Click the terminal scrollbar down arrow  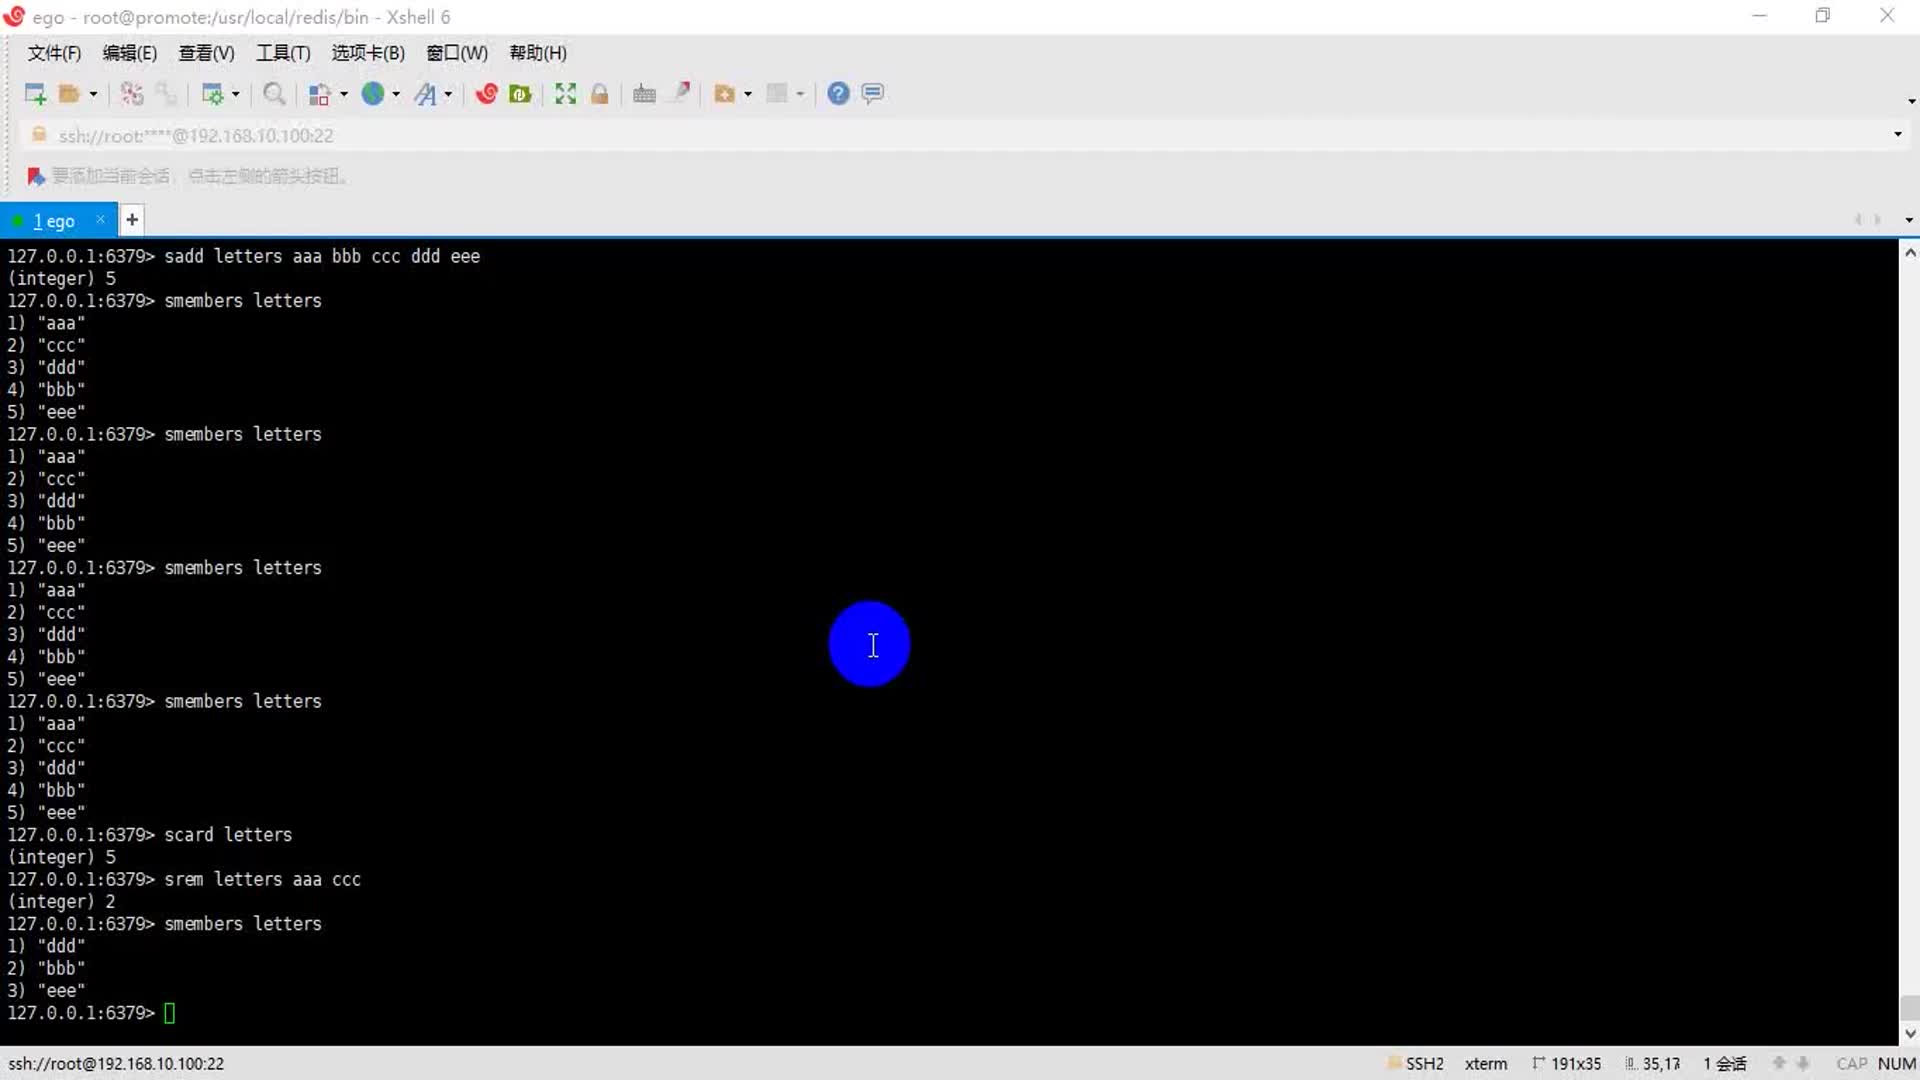point(1910,1034)
